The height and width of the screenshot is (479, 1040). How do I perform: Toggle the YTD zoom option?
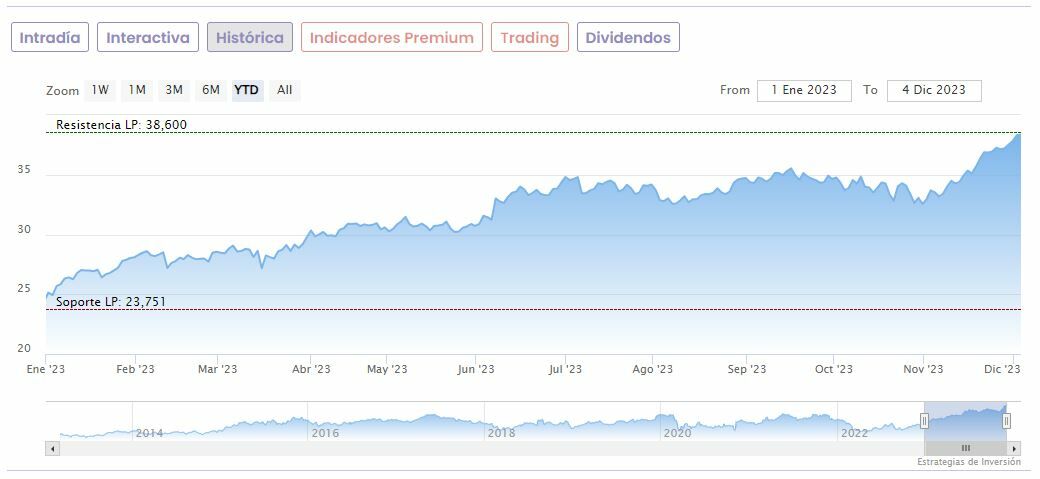pos(247,90)
